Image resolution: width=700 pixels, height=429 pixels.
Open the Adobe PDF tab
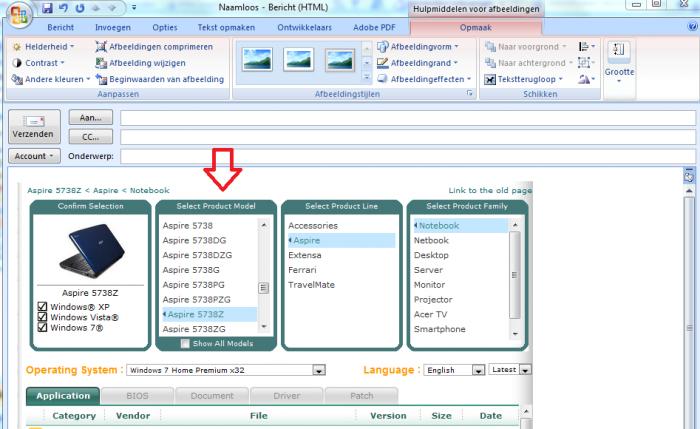(x=374, y=27)
